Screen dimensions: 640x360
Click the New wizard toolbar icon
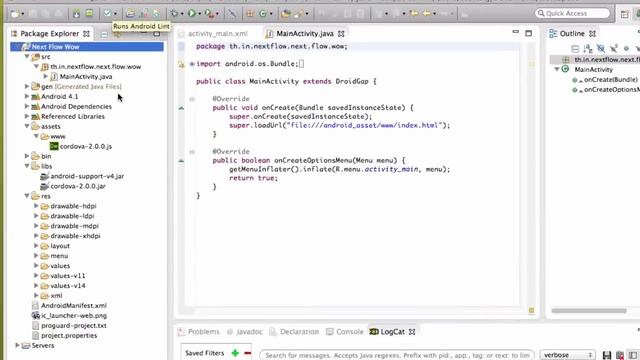pos(15,13)
